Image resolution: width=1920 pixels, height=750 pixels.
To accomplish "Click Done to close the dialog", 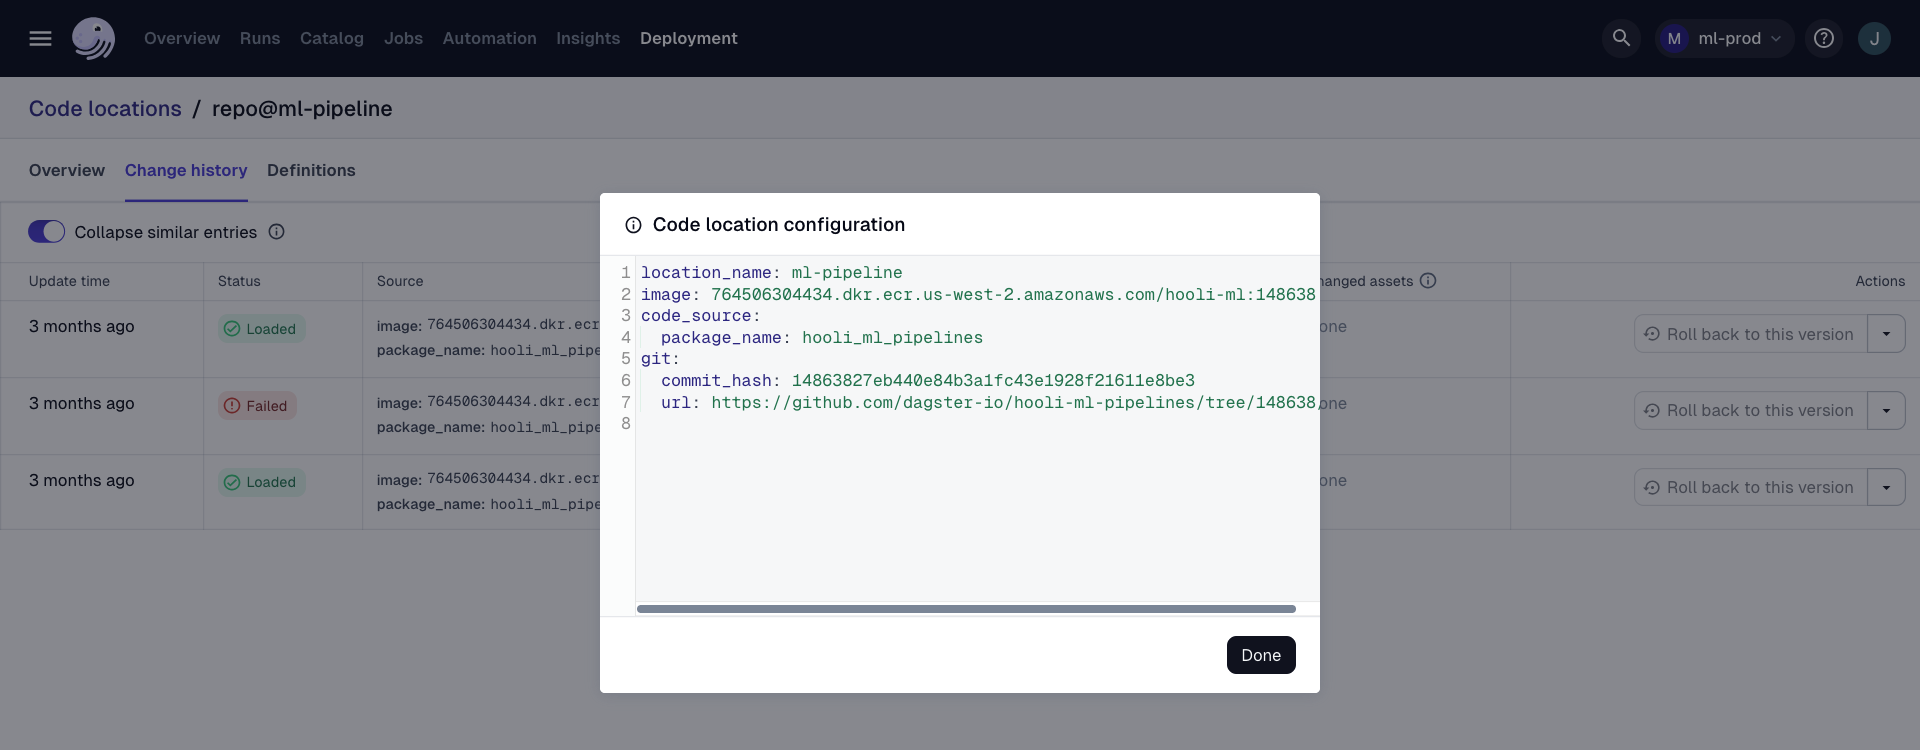I will 1260,655.
